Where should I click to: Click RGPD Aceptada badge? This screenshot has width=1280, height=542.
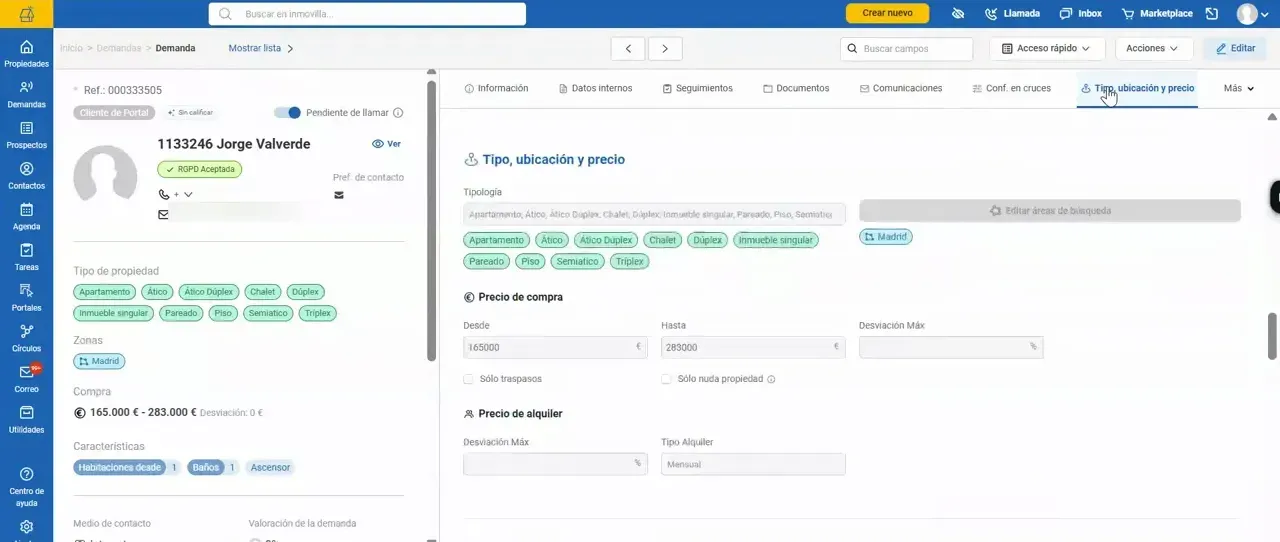pos(200,169)
